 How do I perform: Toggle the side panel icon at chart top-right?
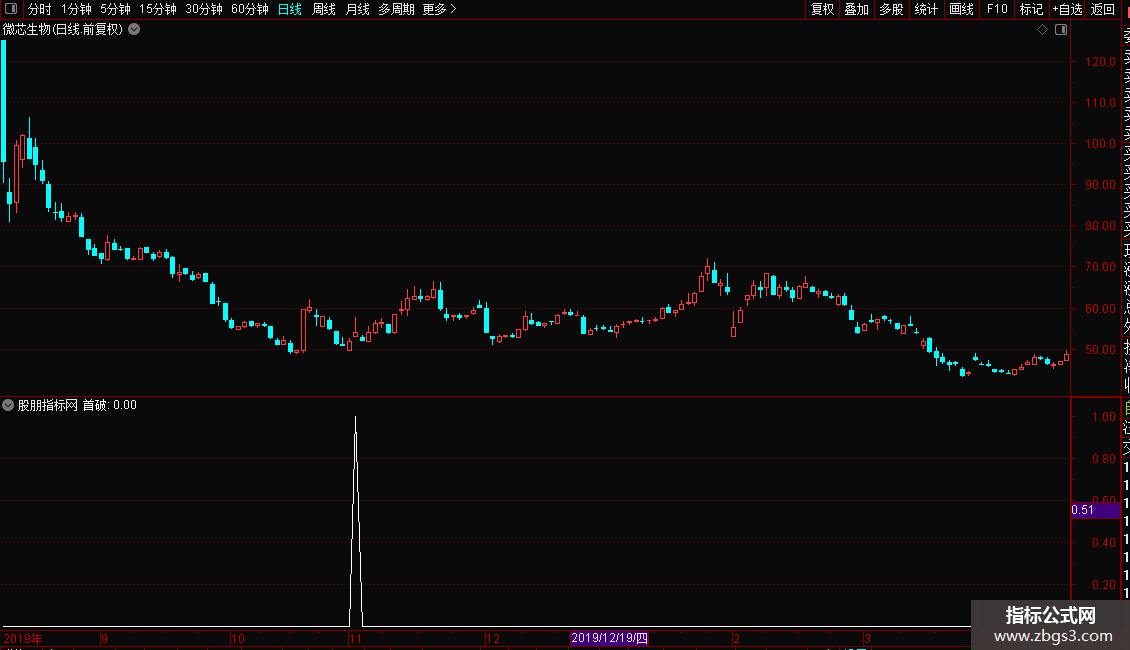pyautogui.click(x=1061, y=30)
